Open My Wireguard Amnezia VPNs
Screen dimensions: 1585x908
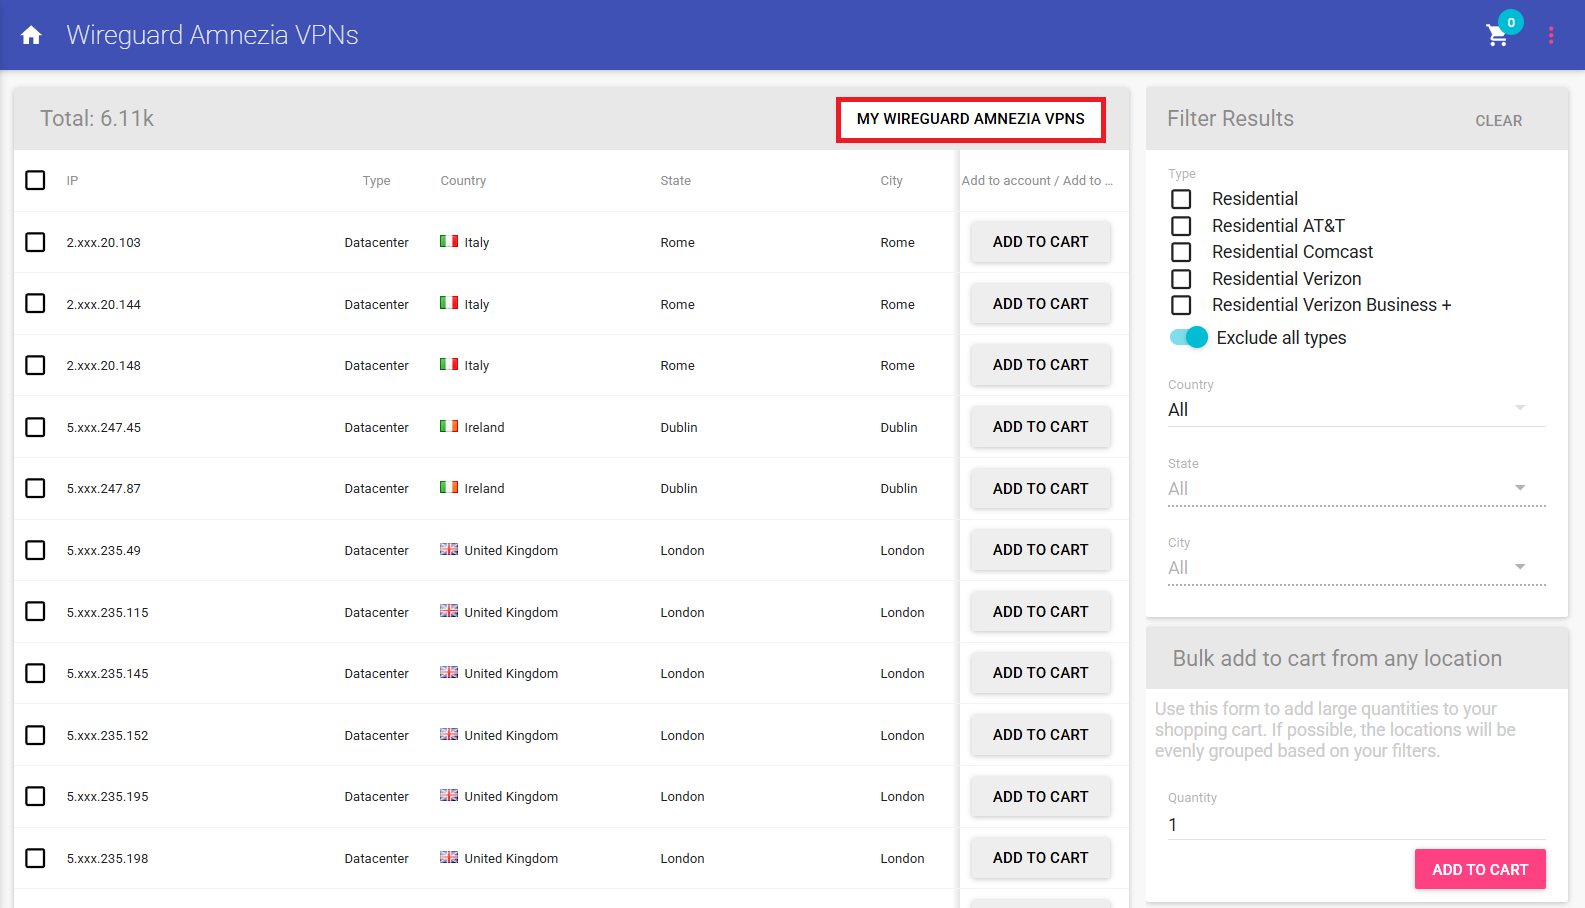click(970, 119)
